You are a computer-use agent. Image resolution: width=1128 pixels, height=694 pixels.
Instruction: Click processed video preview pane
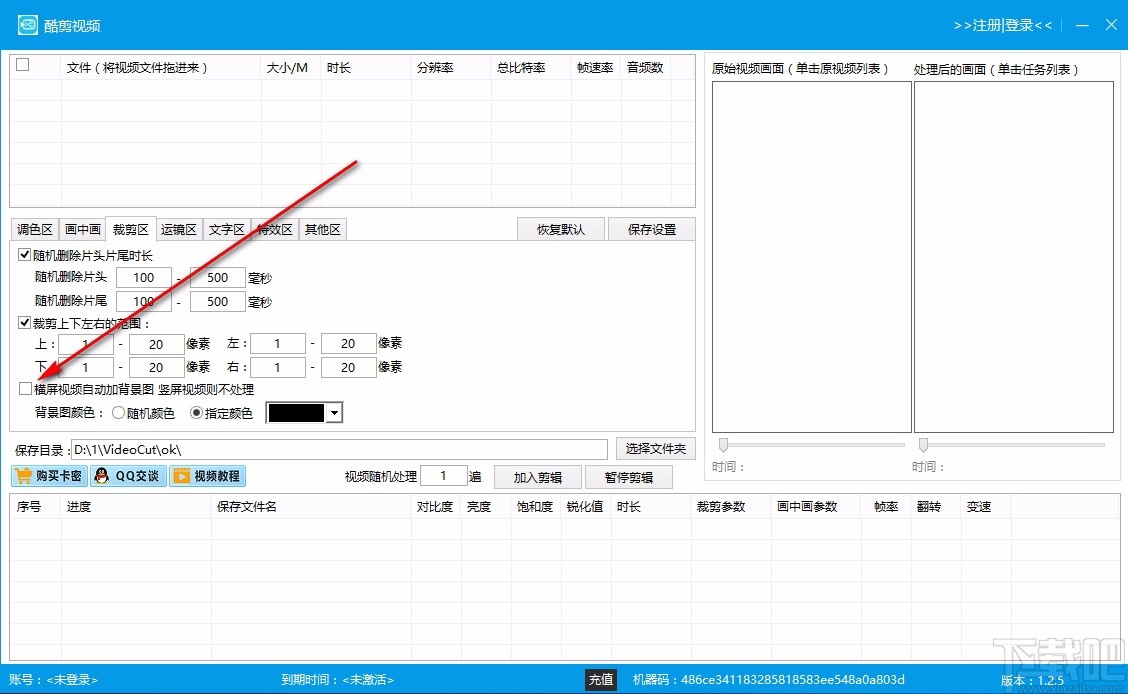pyautogui.click(x=1014, y=257)
